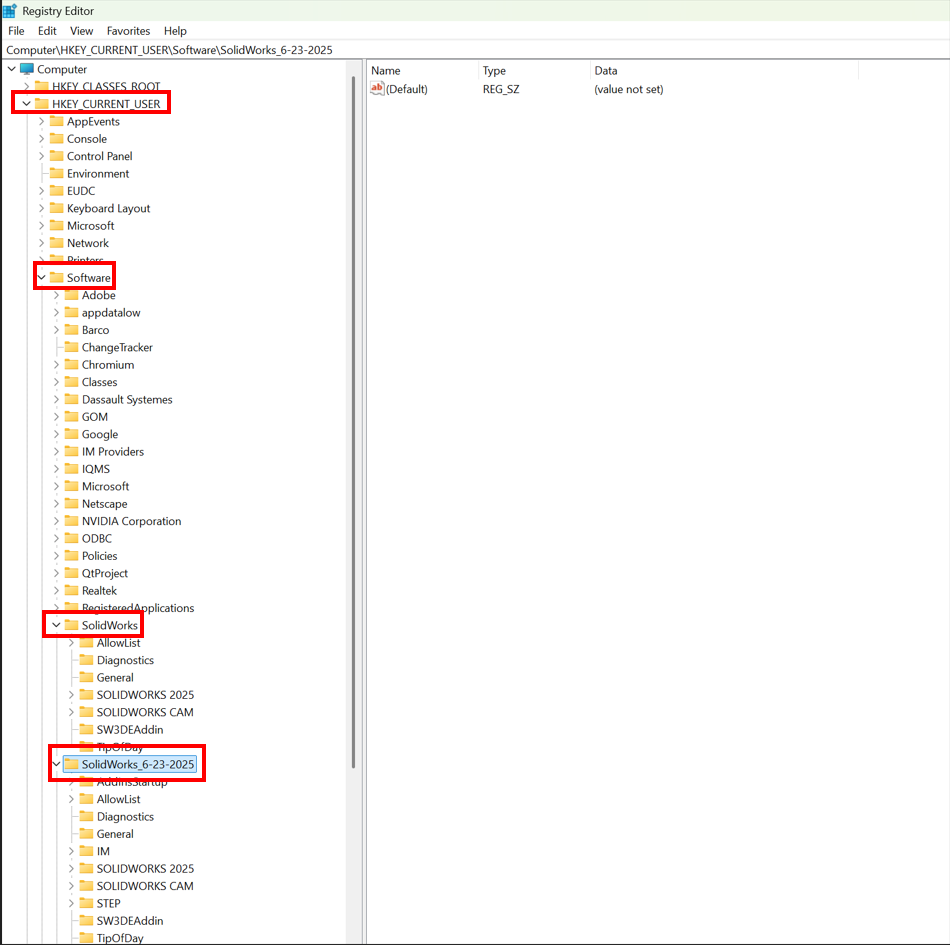Click the (Default) string value icon
The width and height of the screenshot is (950, 945).
[377, 88]
